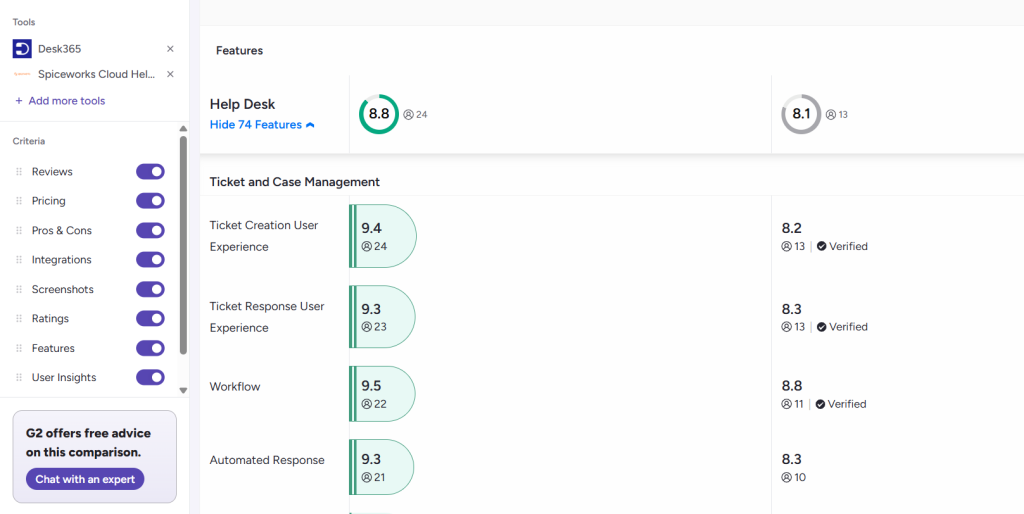Click drag handle beside Screenshots
The height and width of the screenshot is (514, 1024).
(19, 289)
